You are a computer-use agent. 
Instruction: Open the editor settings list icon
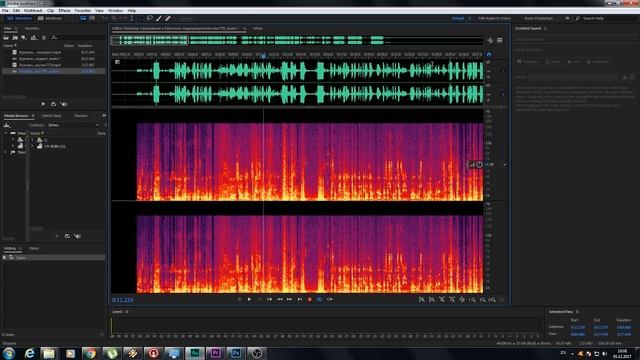click(500, 40)
